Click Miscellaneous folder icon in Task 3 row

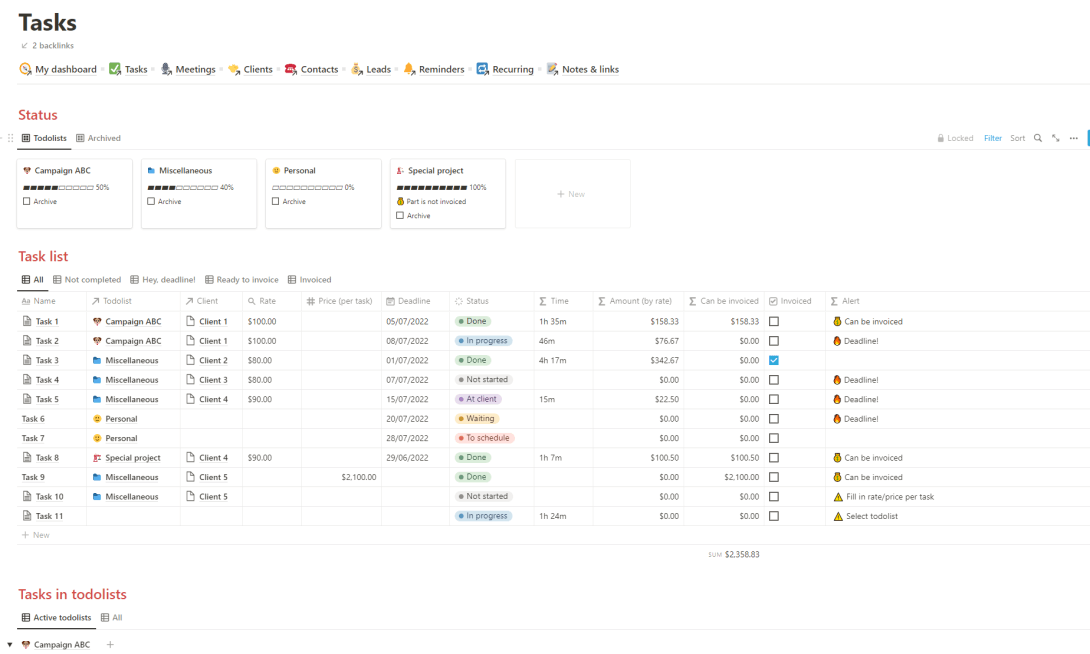point(97,360)
